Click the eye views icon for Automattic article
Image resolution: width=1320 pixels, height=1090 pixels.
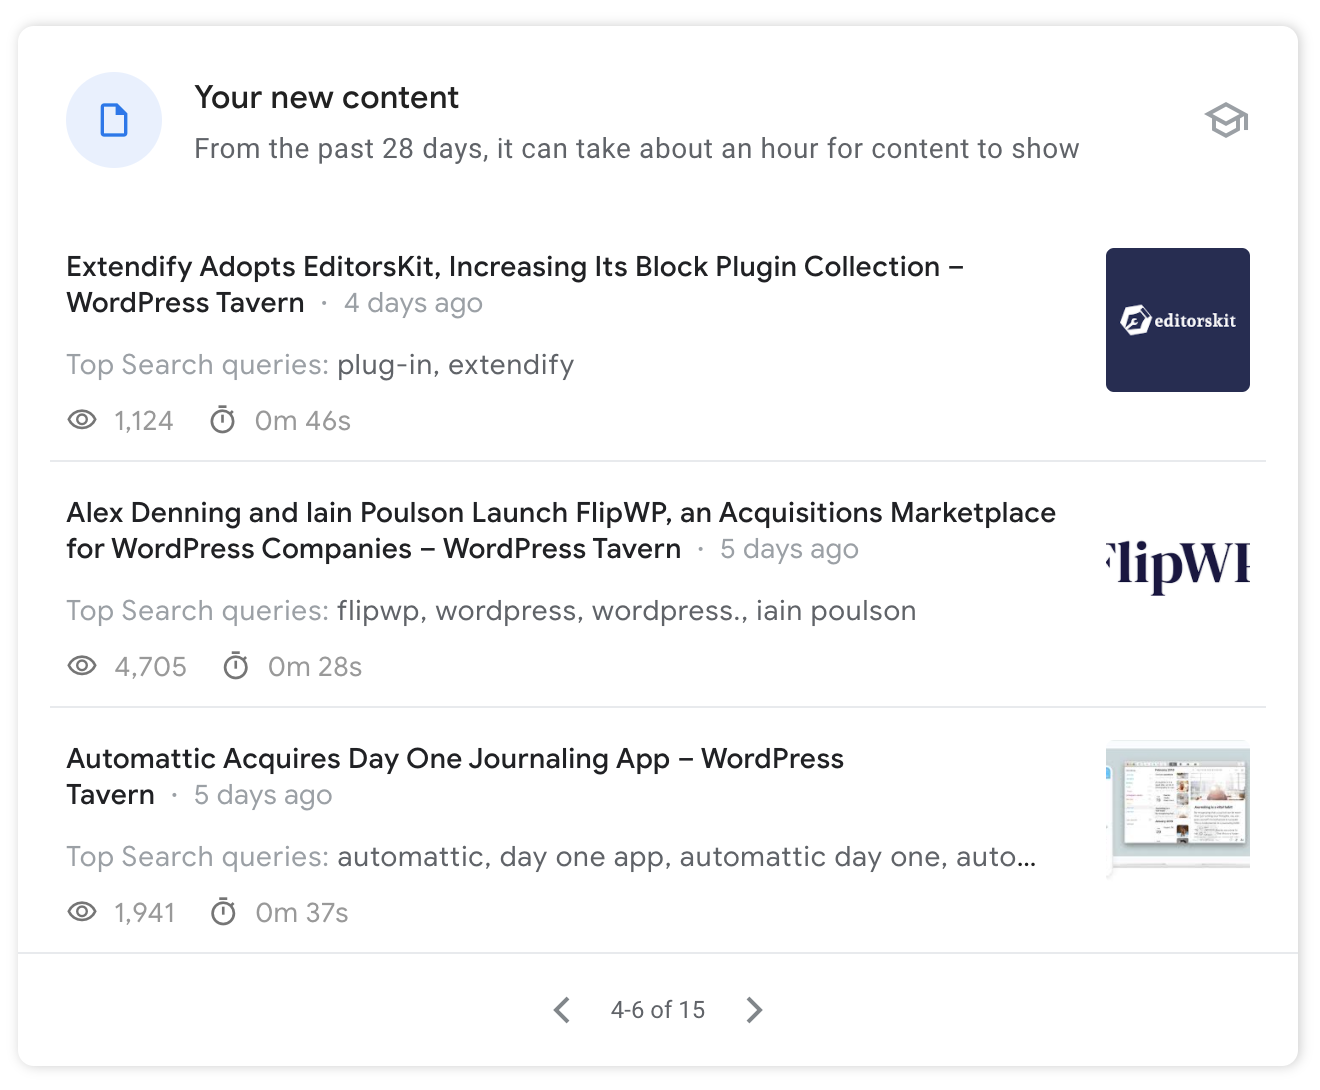pos(82,912)
